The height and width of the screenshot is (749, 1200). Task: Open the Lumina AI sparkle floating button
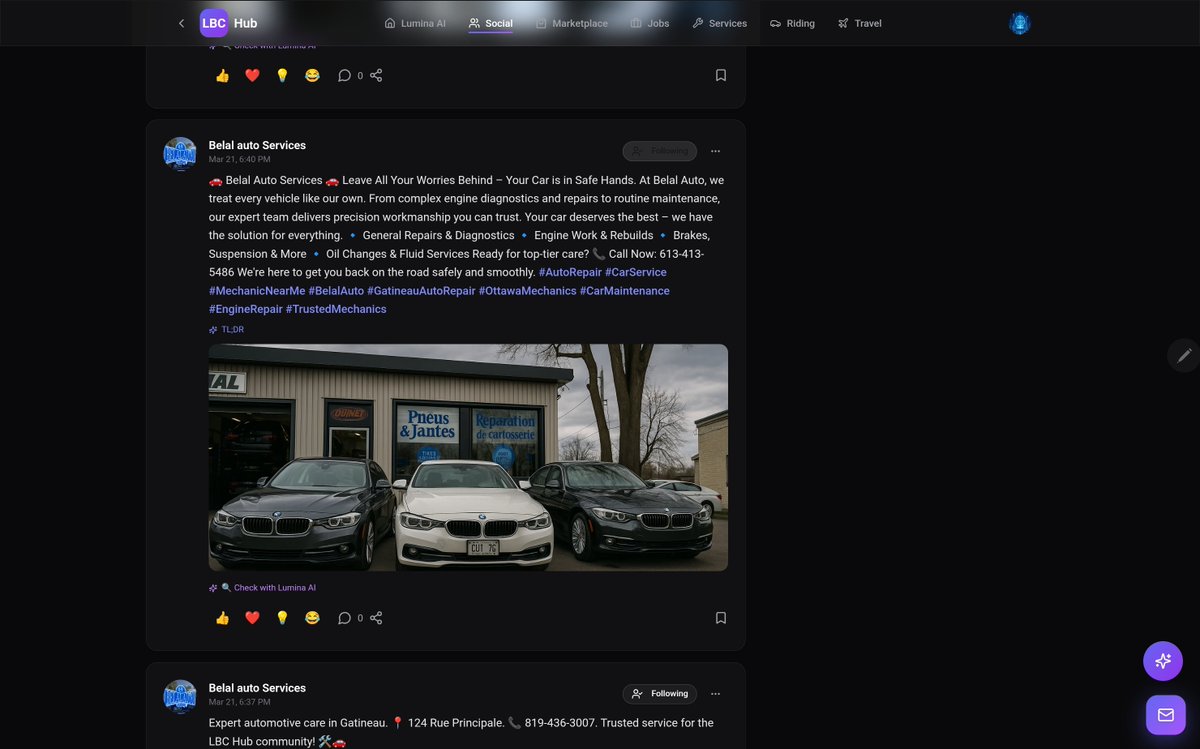[x=1163, y=661]
